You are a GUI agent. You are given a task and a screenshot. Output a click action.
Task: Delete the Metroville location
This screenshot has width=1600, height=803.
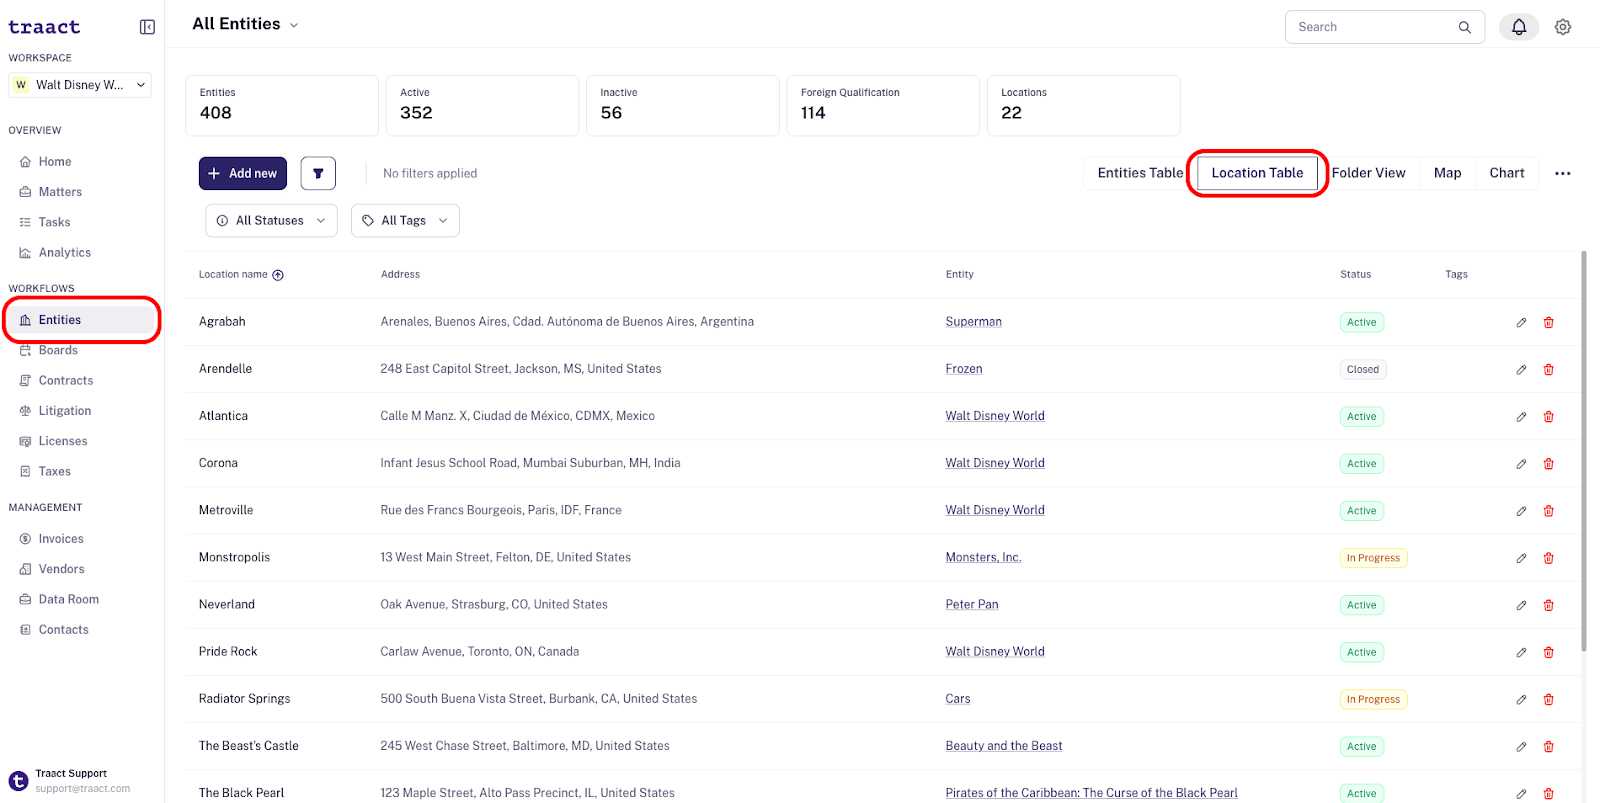point(1549,510)
